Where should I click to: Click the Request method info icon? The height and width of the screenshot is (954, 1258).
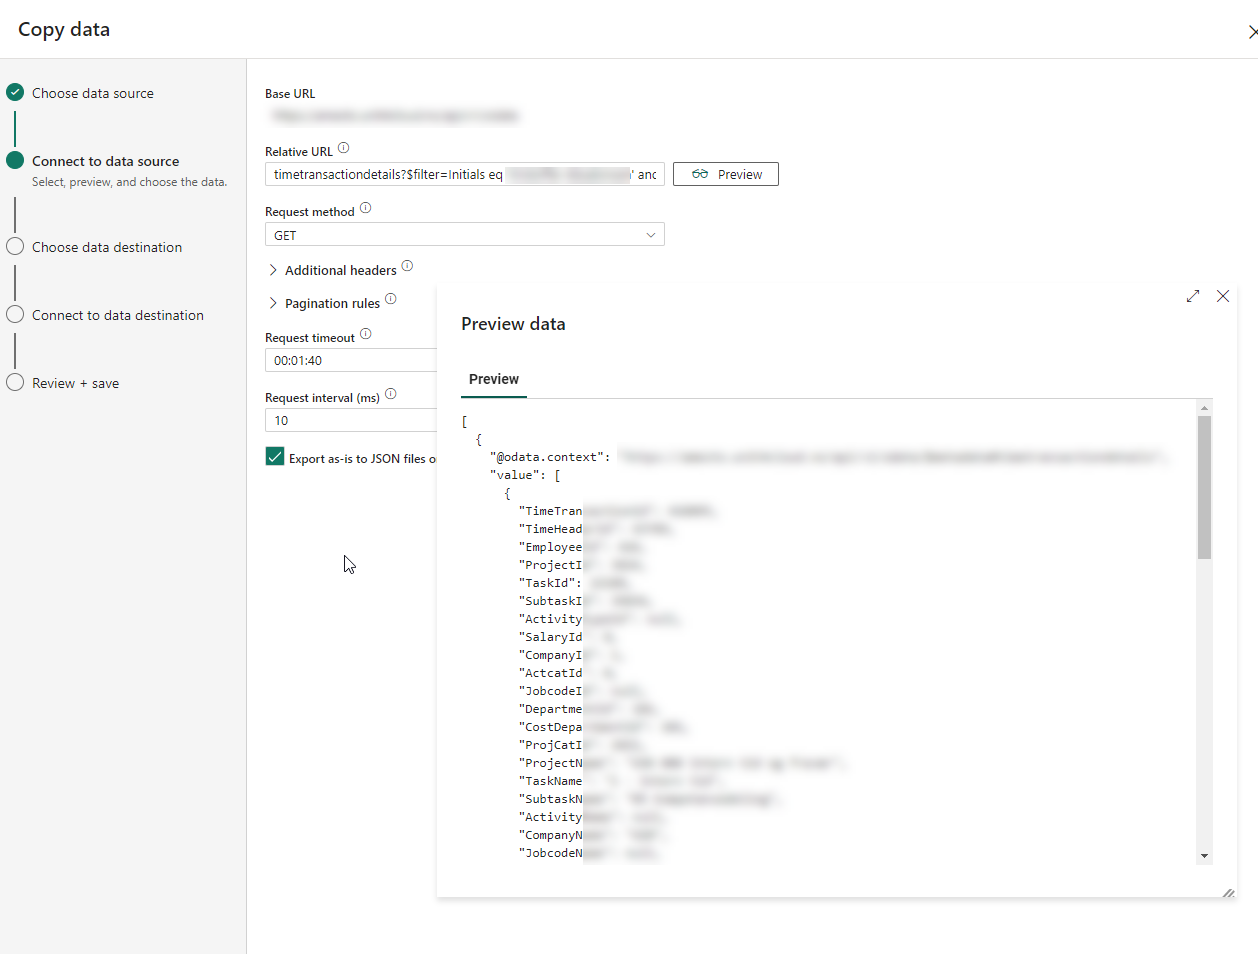click(x=365, y=208)
